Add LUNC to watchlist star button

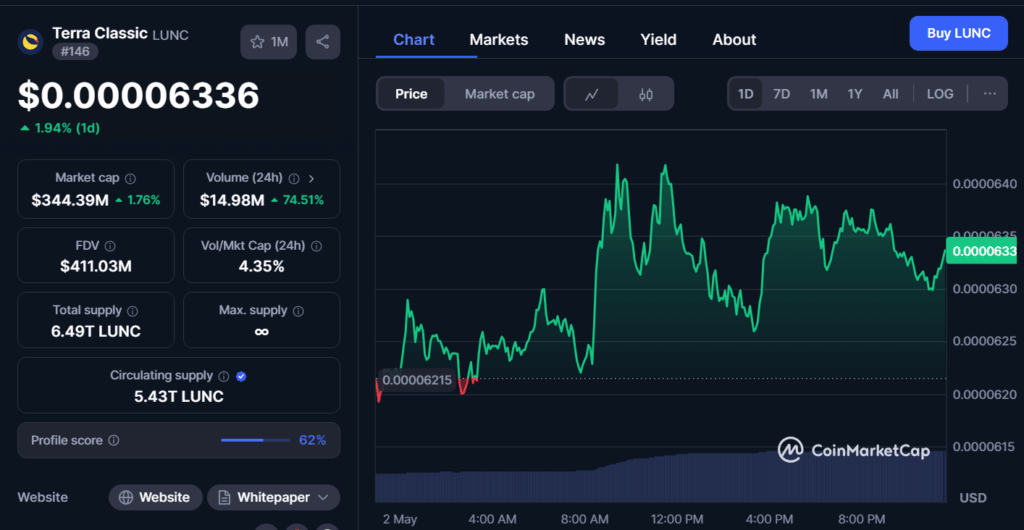[269, 42]
